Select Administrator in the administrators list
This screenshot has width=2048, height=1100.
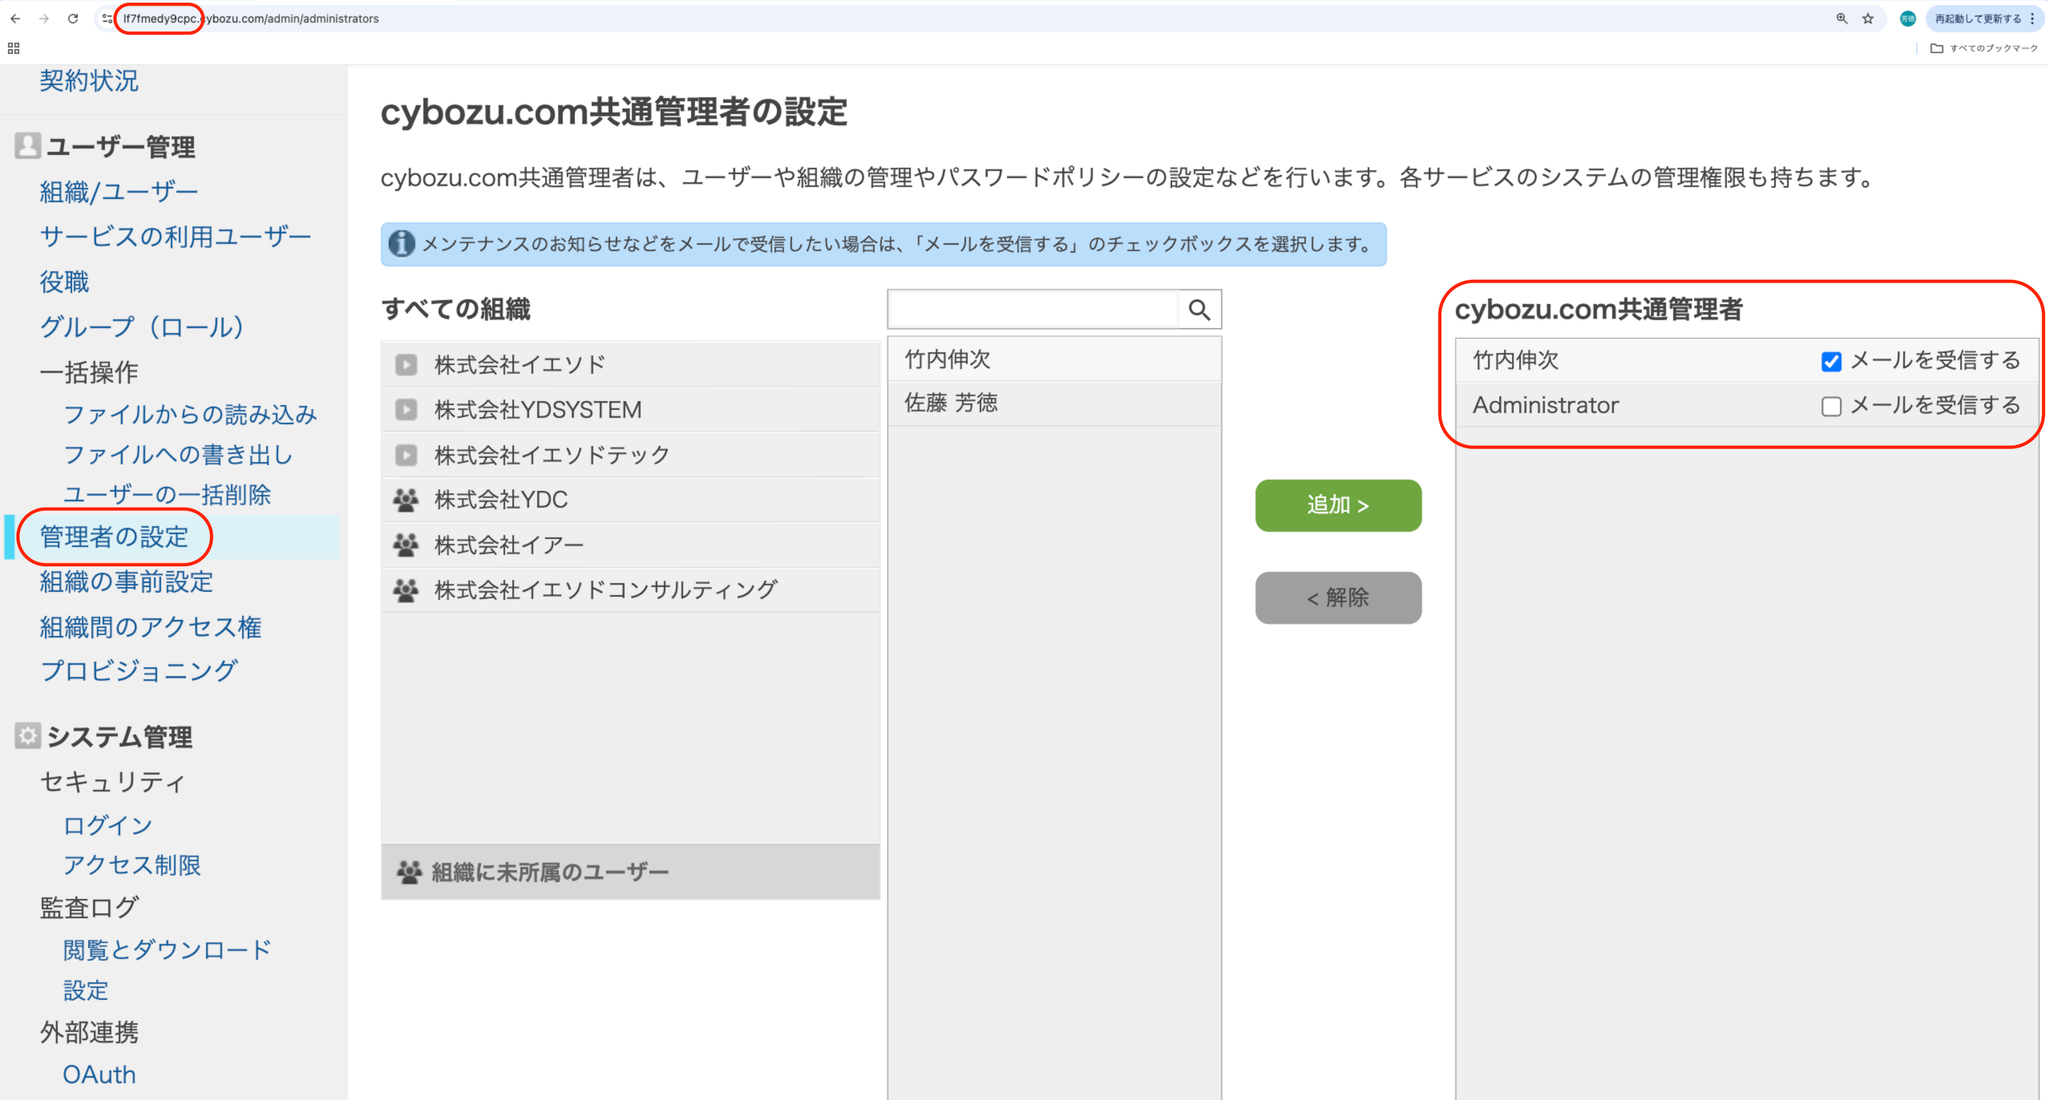click(x=1545, y=405)
